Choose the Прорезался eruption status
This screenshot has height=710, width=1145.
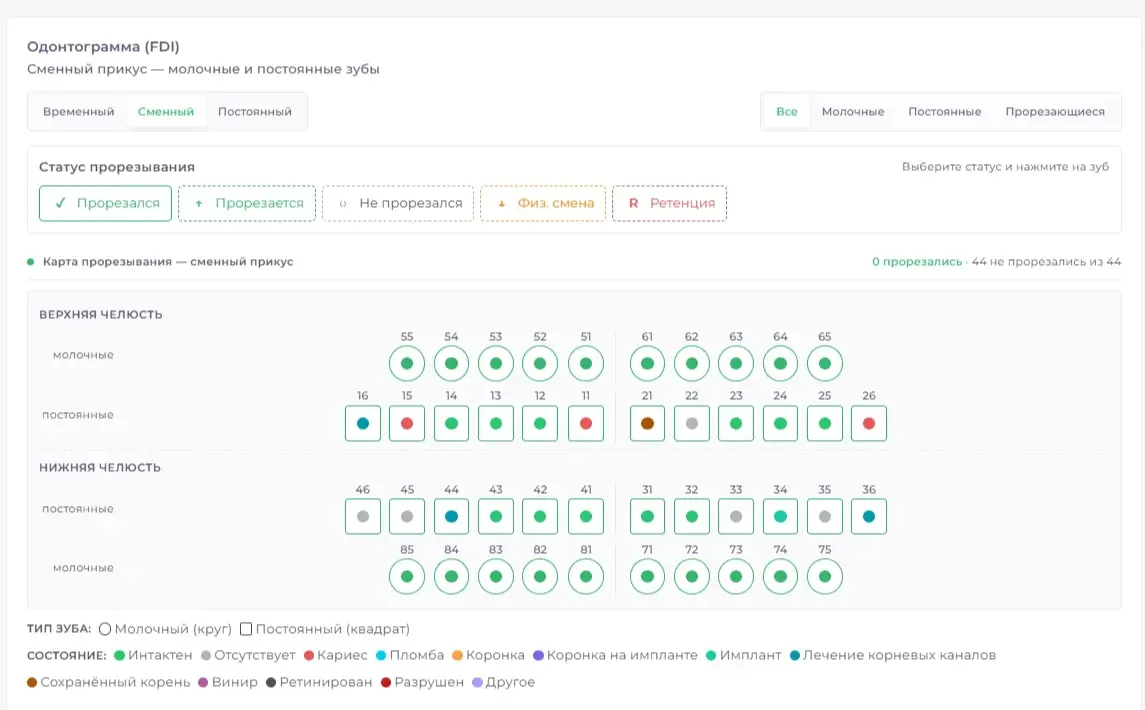point(105,203)
